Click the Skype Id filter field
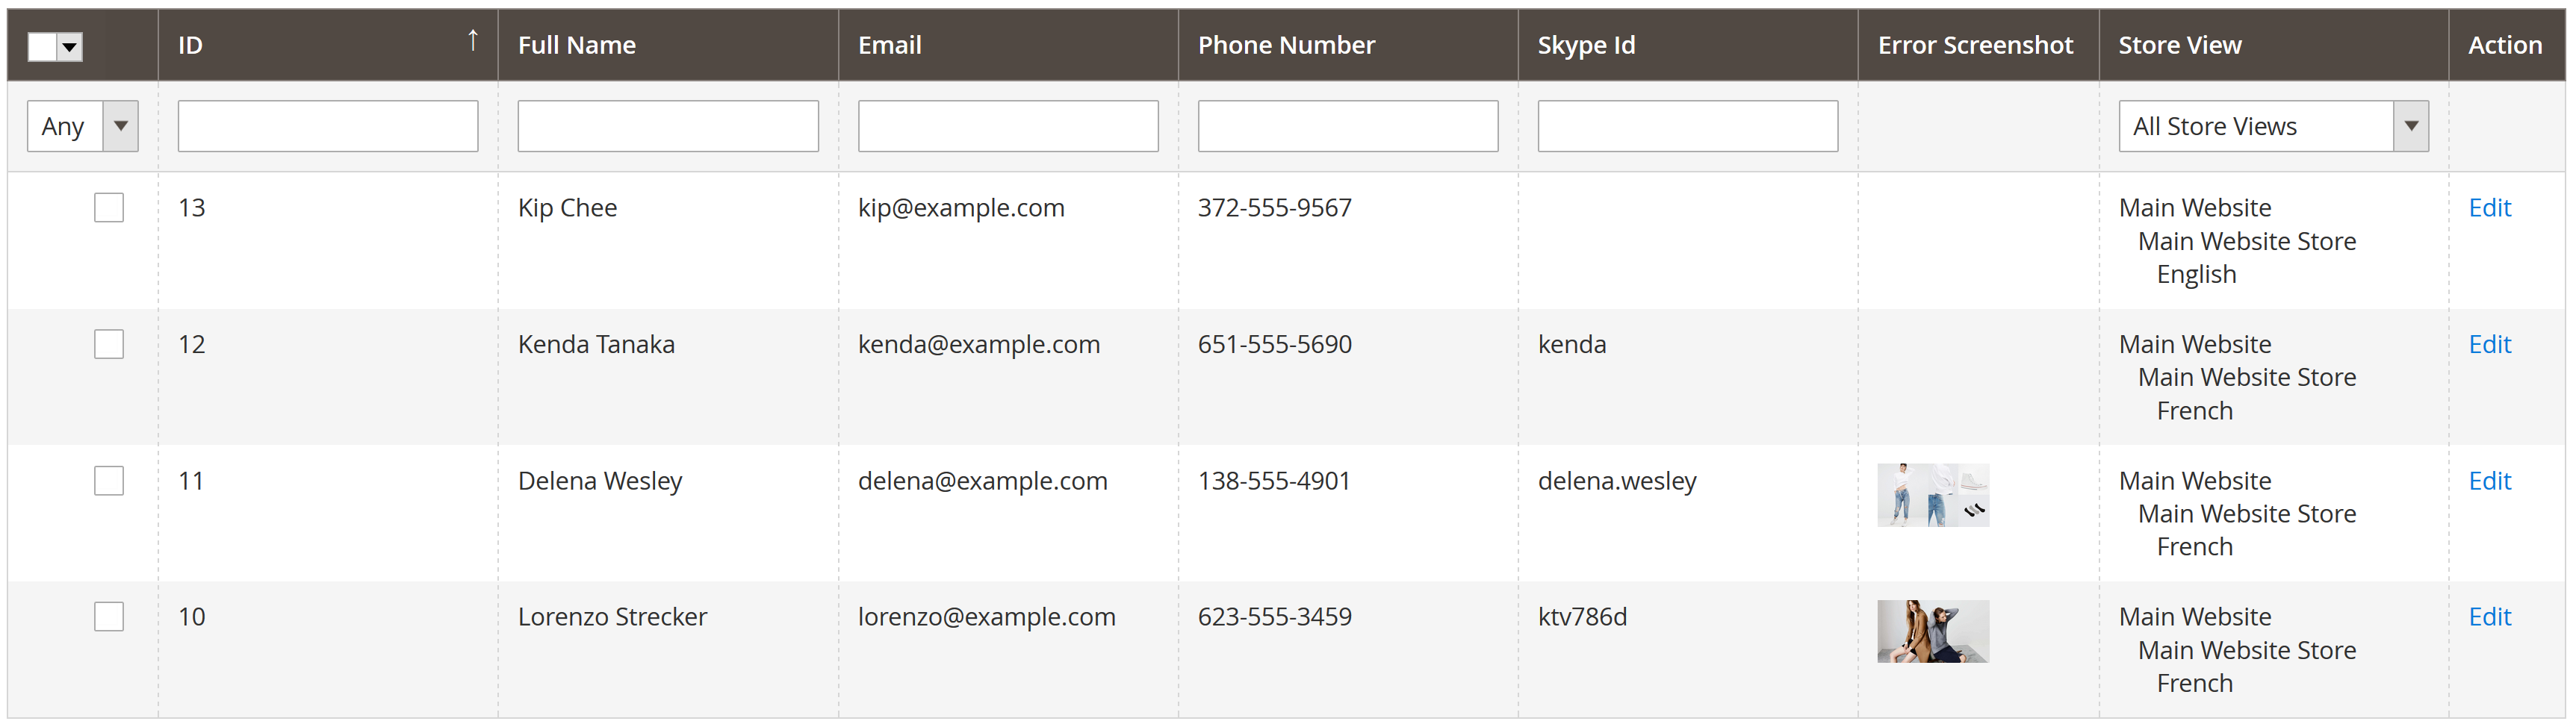Screen dimensions: 2576x727 1687,126
